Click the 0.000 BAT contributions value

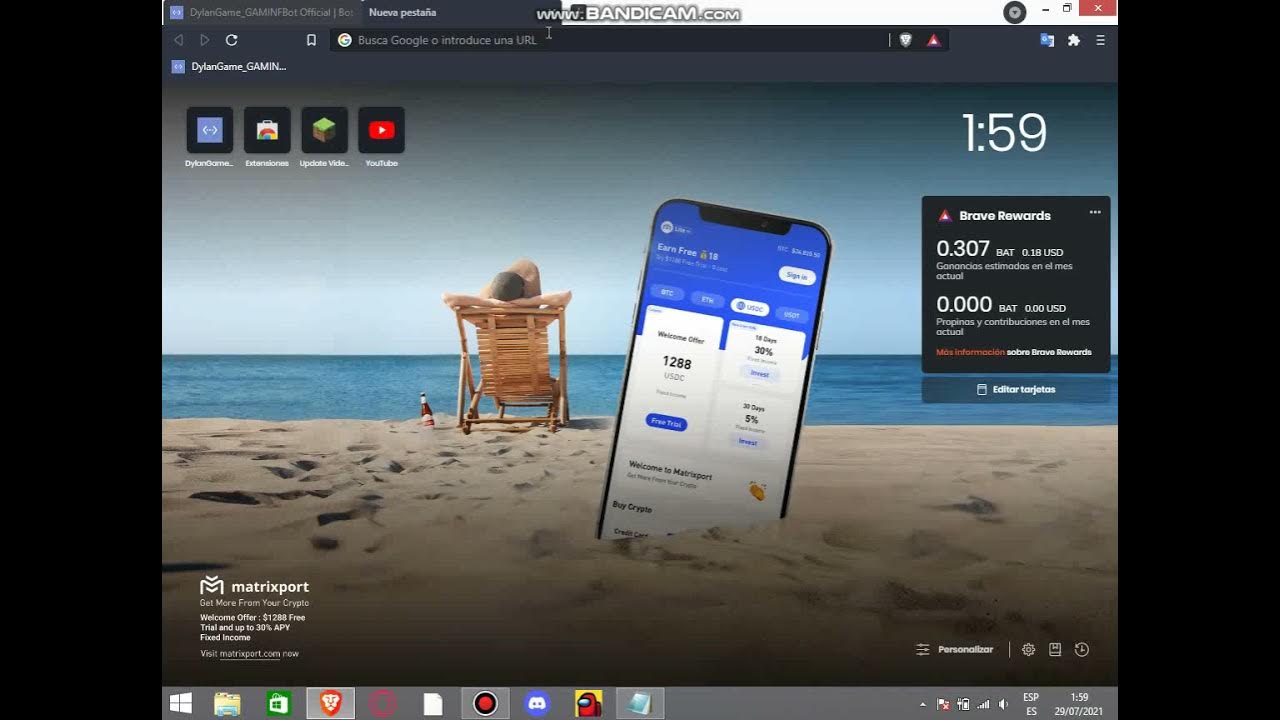[964, 305]
